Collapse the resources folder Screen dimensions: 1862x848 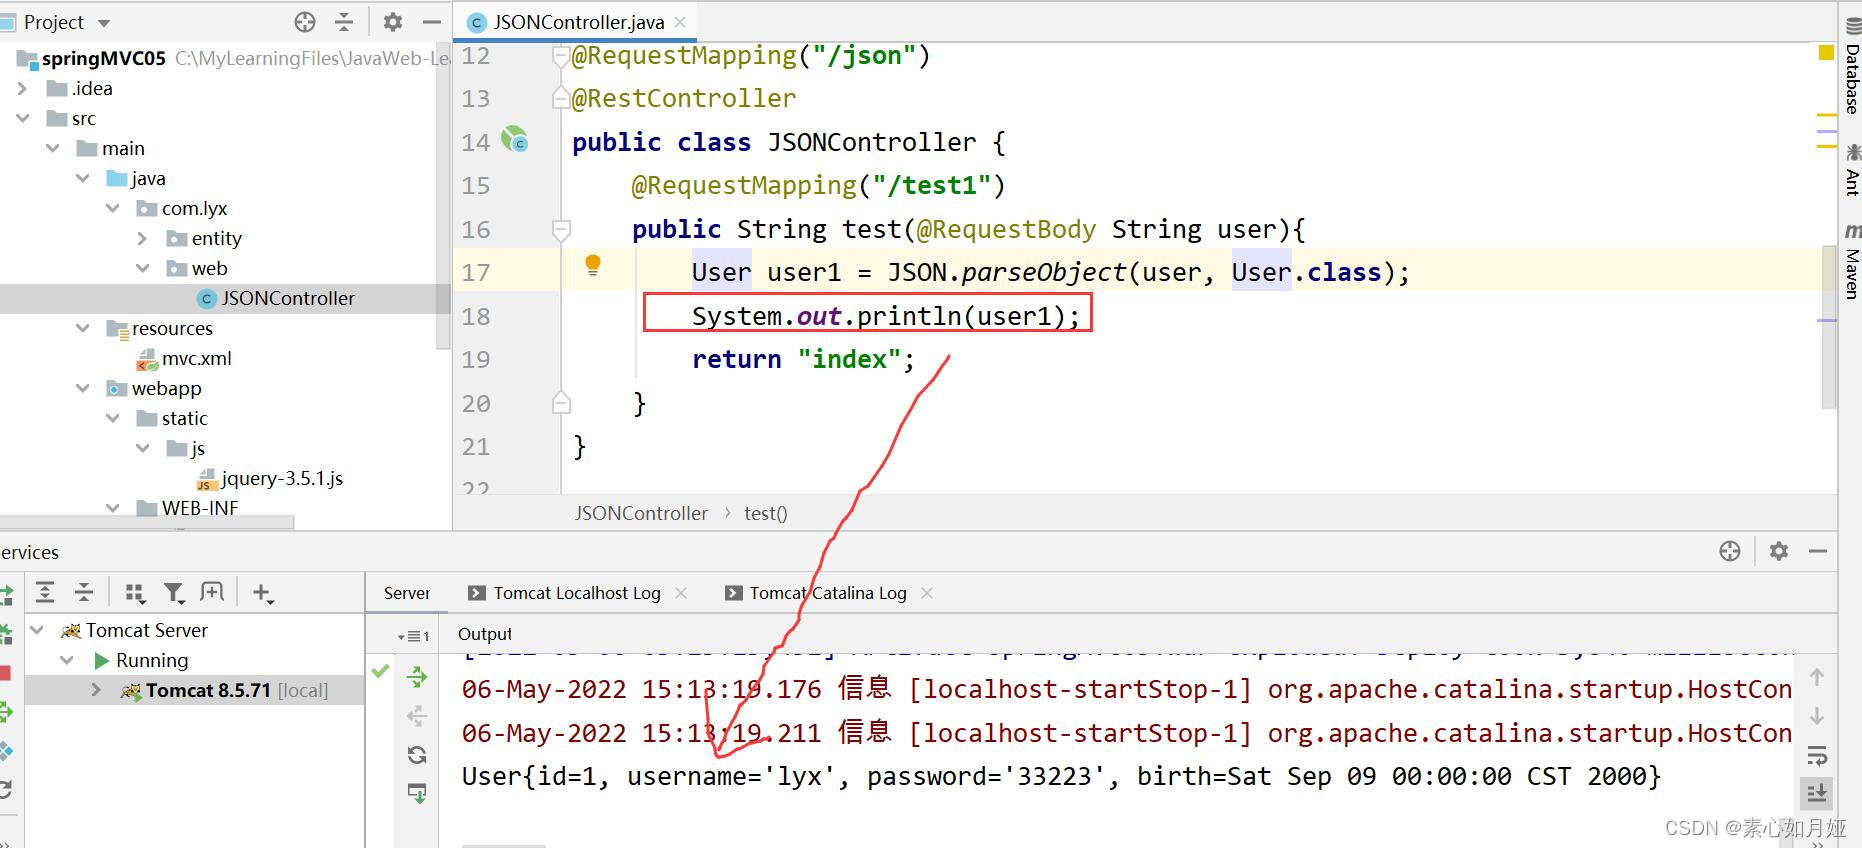point(82,328)
